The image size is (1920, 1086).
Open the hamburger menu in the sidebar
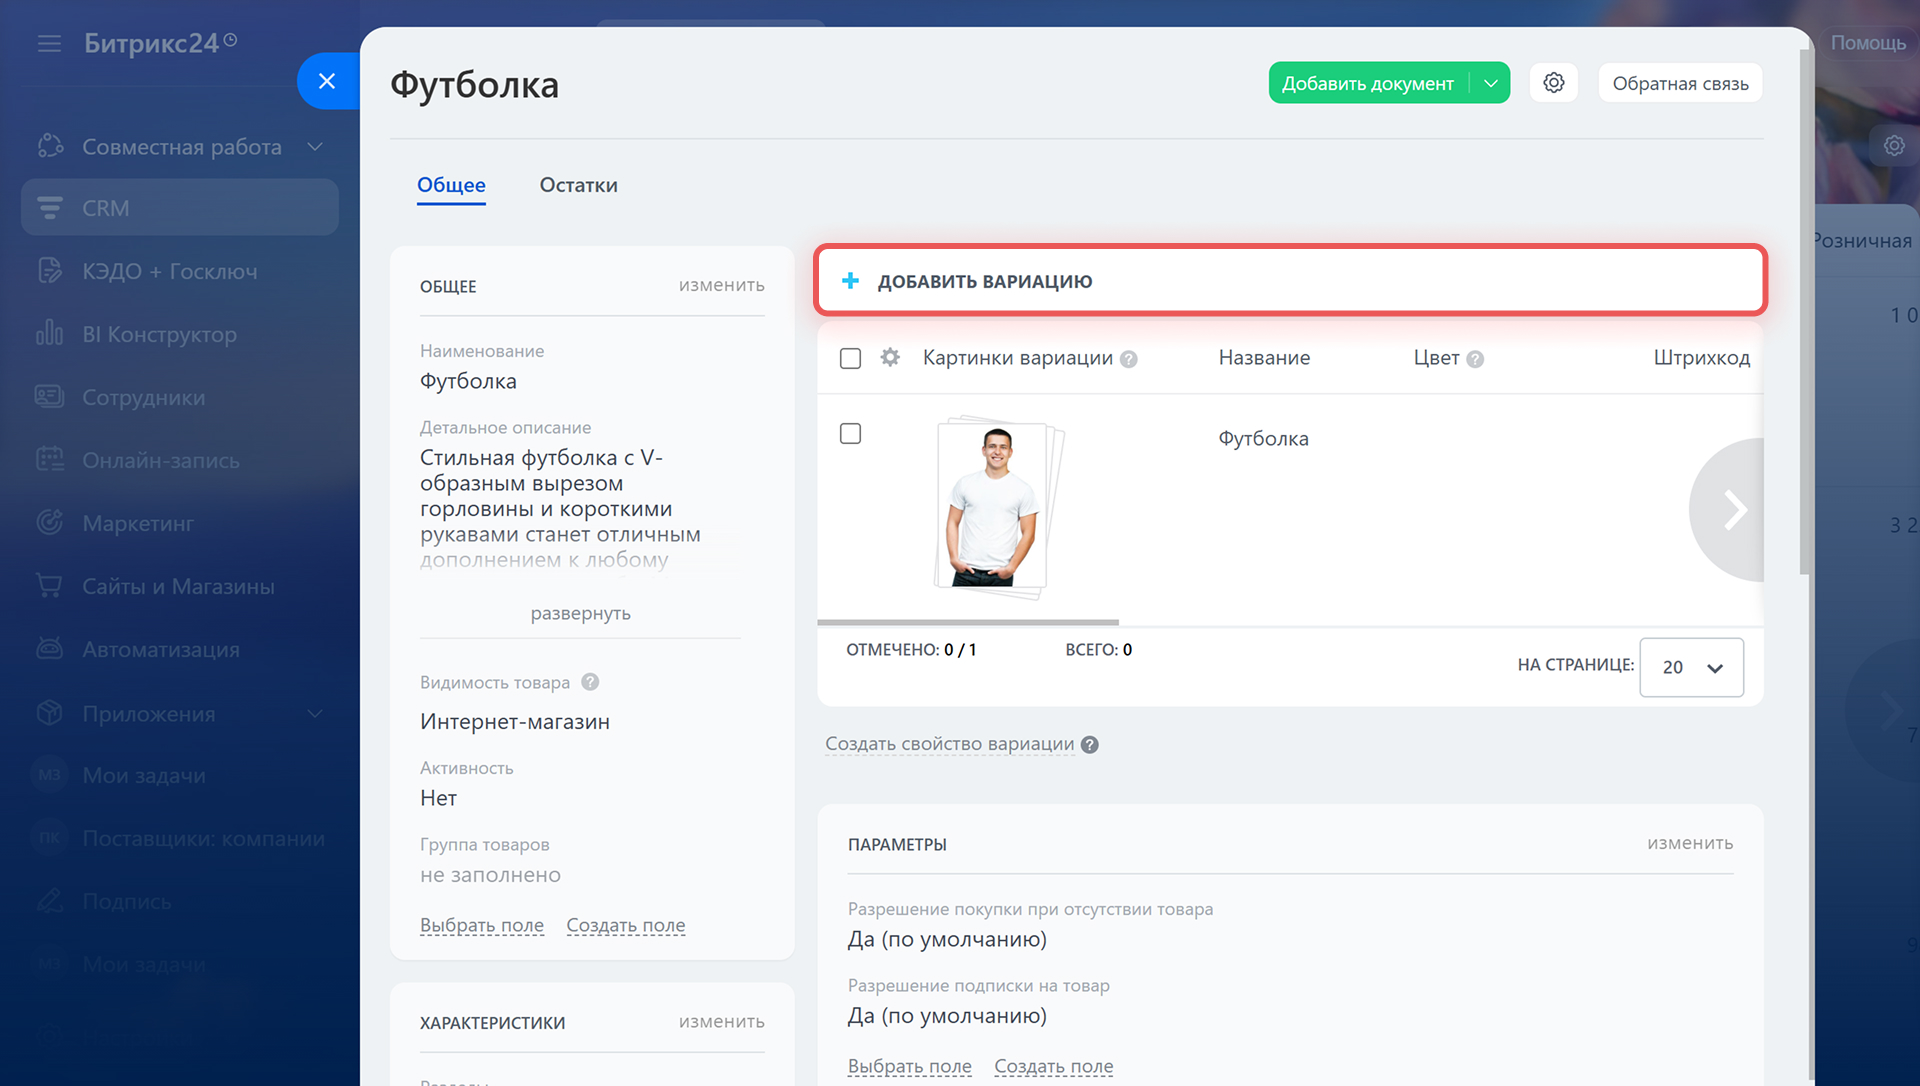tap(49, 43)
